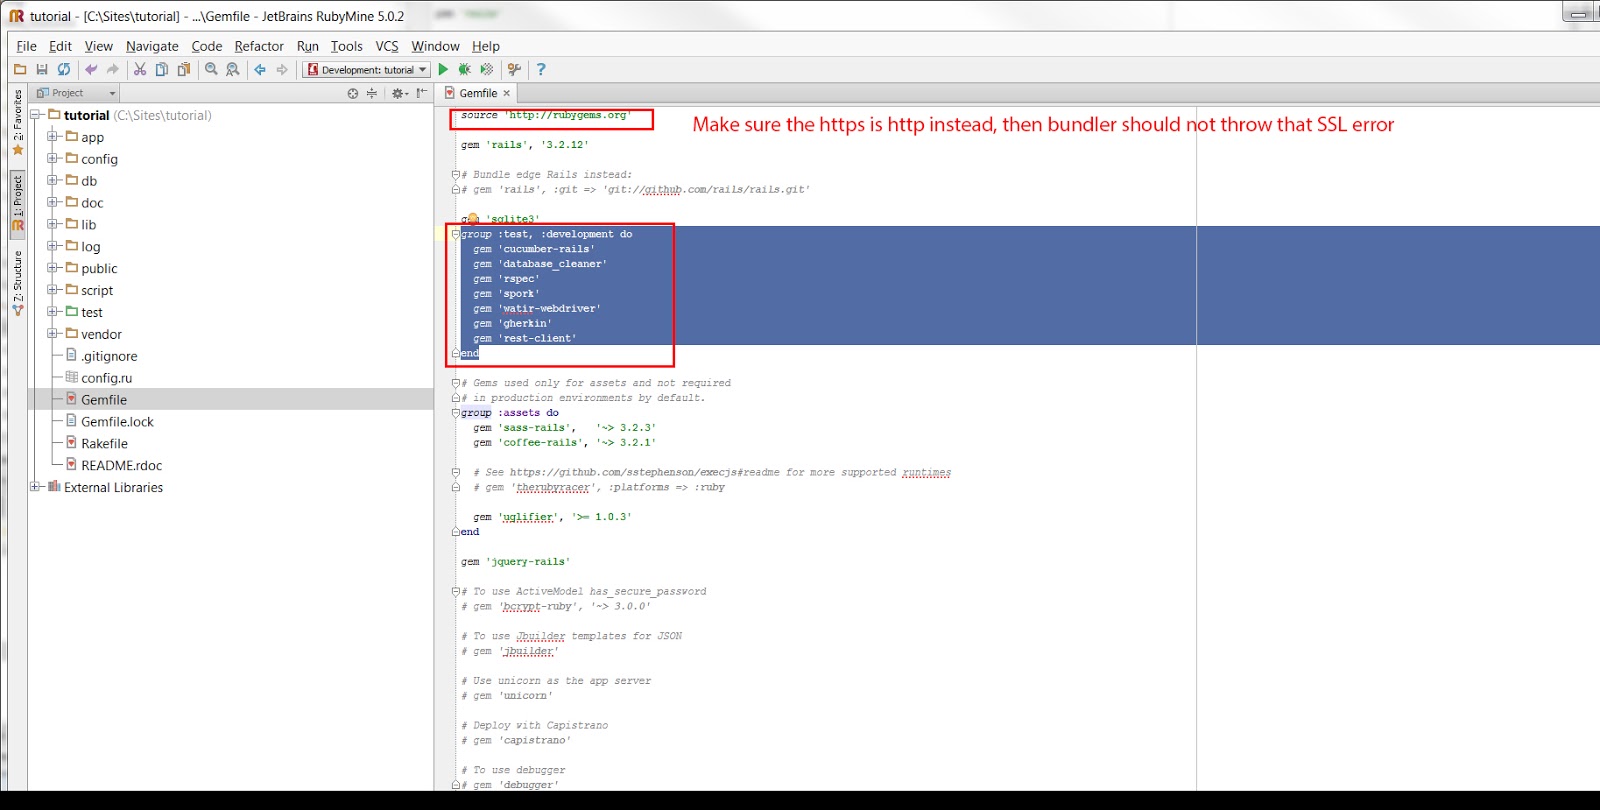Close the Gemfile editor tab
The image size is (1600, 810).
(507, 93)
